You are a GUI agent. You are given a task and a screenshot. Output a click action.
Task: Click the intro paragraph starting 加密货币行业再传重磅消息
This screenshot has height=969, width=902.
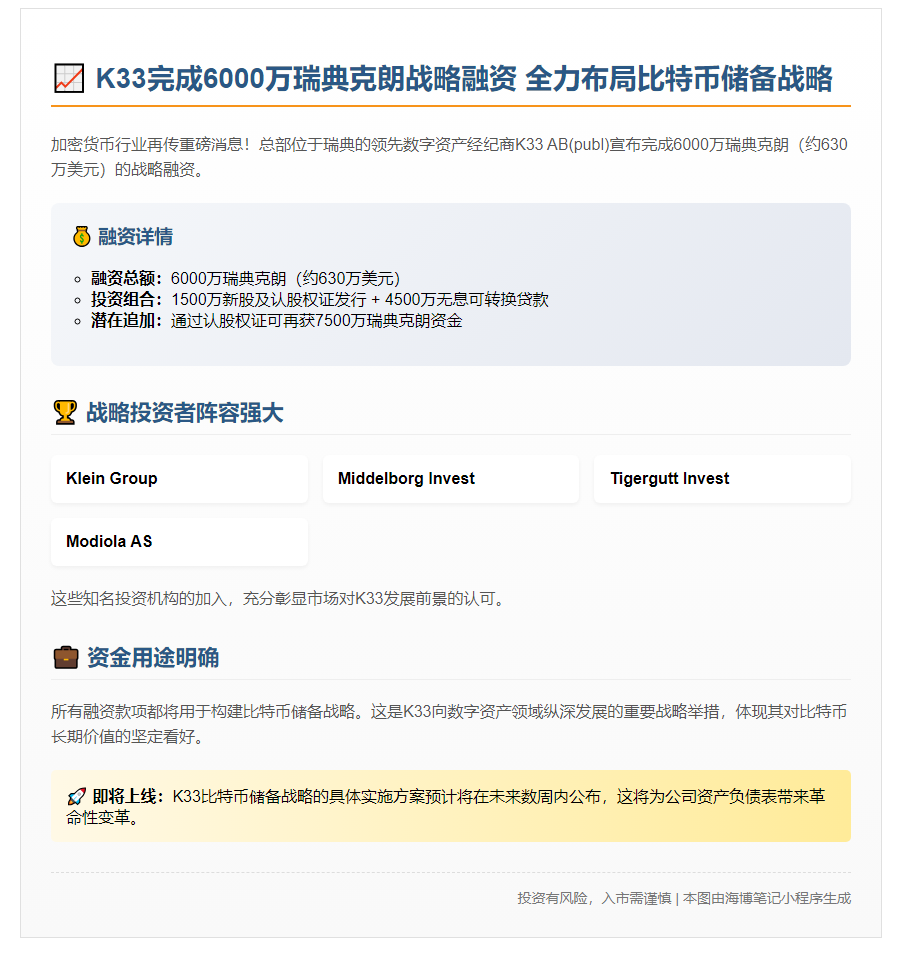449,157
